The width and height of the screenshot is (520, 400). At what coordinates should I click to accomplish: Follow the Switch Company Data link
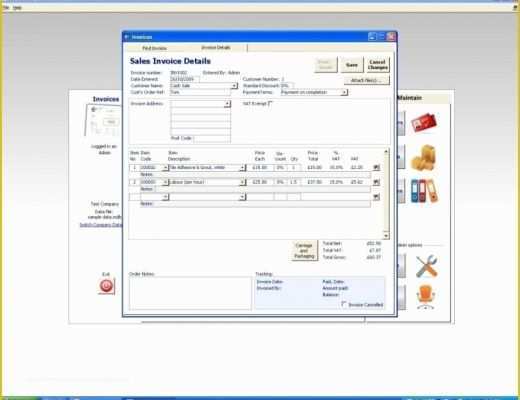tap(101, 225)
